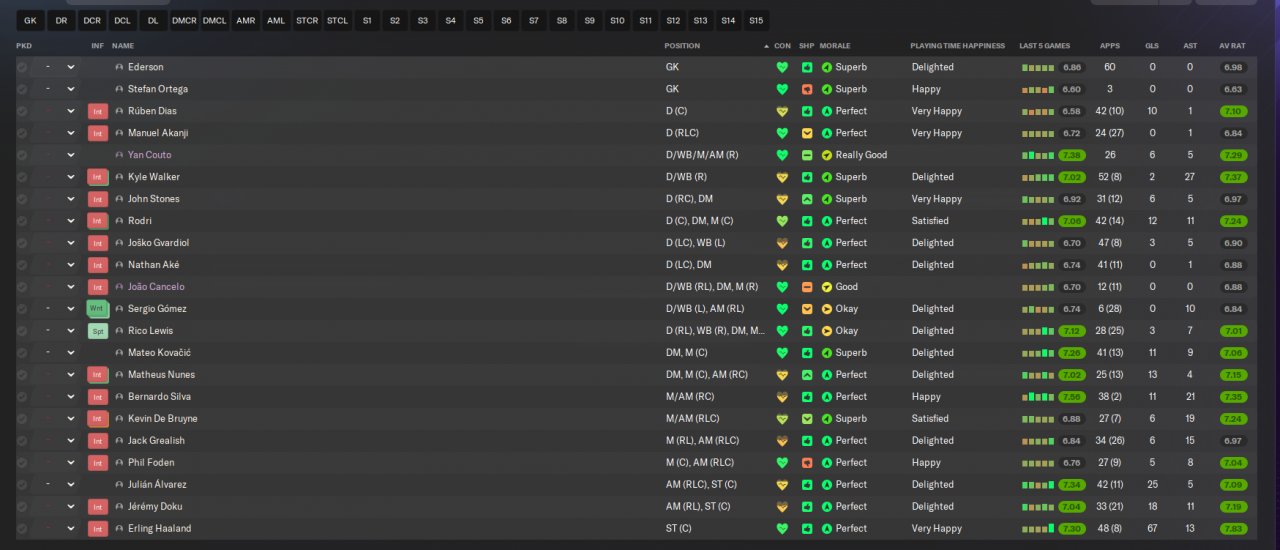This screenshot has height=550, width=1280.
Task: Open Kevin De Bruyne player profile
Action: click(x=163, y=419)
